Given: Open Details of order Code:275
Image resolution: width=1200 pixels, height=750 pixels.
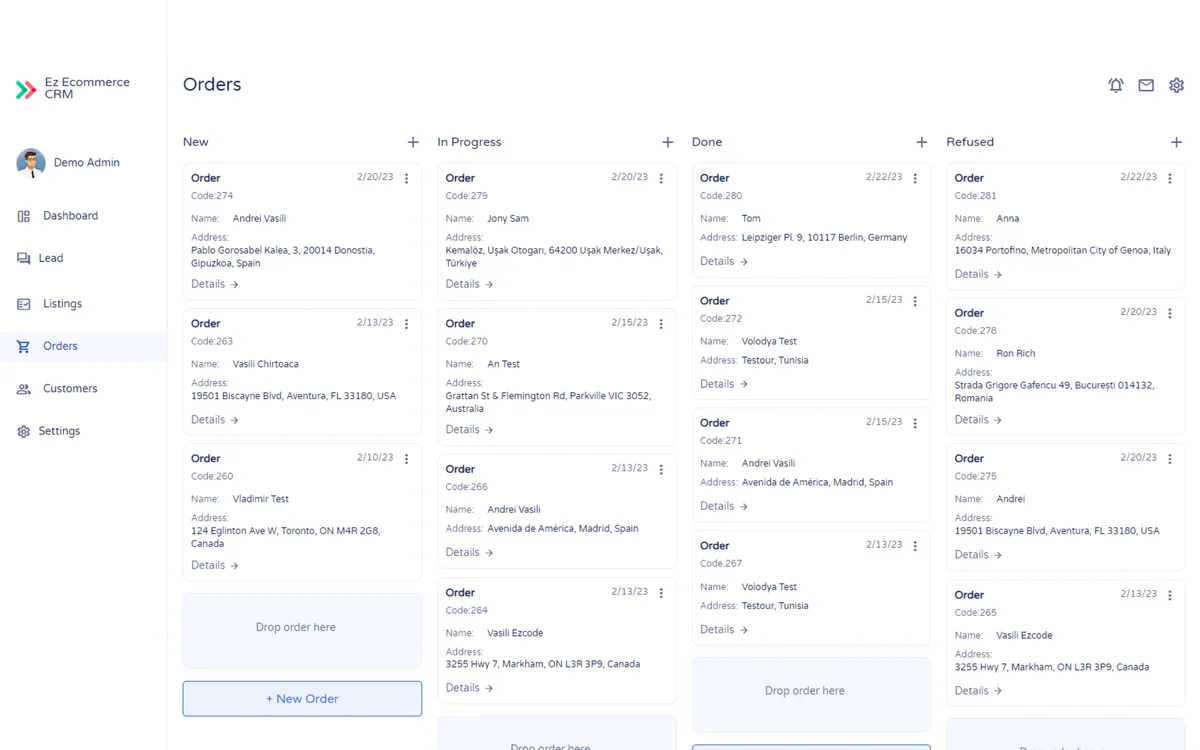Looking at the screenshot, I should [979, 555].
